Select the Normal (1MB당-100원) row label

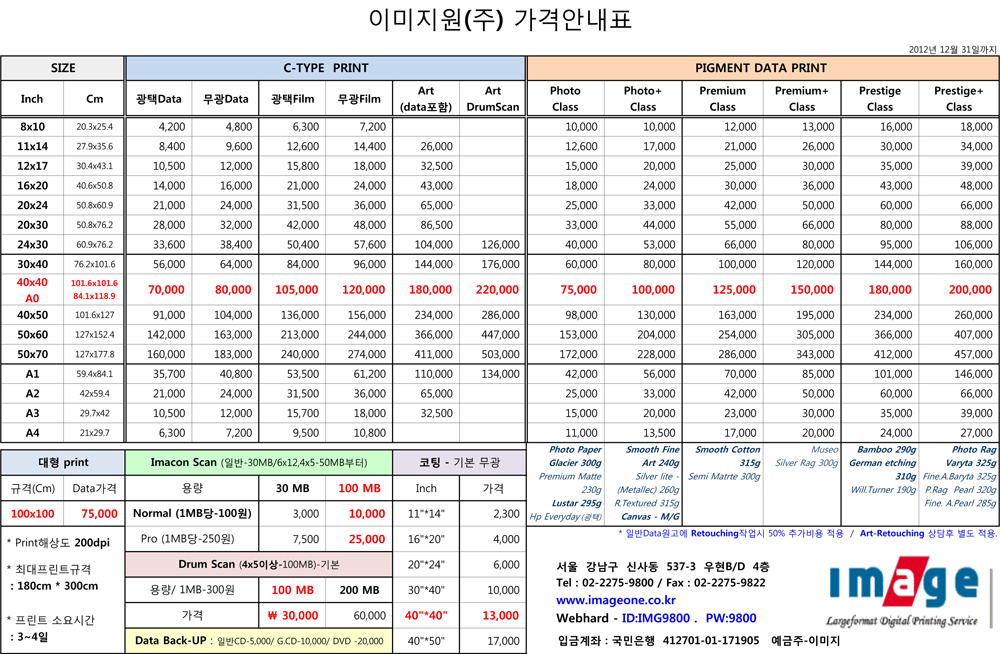pos(192,514)
